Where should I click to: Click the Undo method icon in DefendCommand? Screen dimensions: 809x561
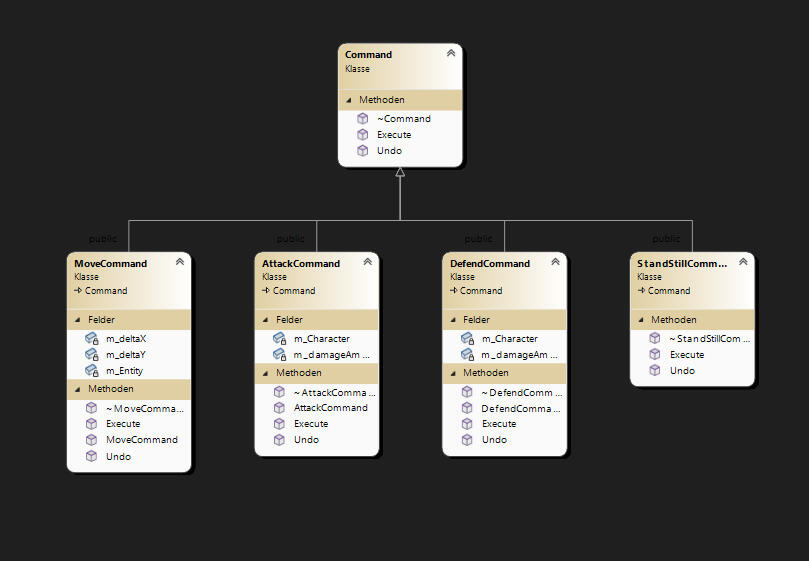(x=467, y=439)
